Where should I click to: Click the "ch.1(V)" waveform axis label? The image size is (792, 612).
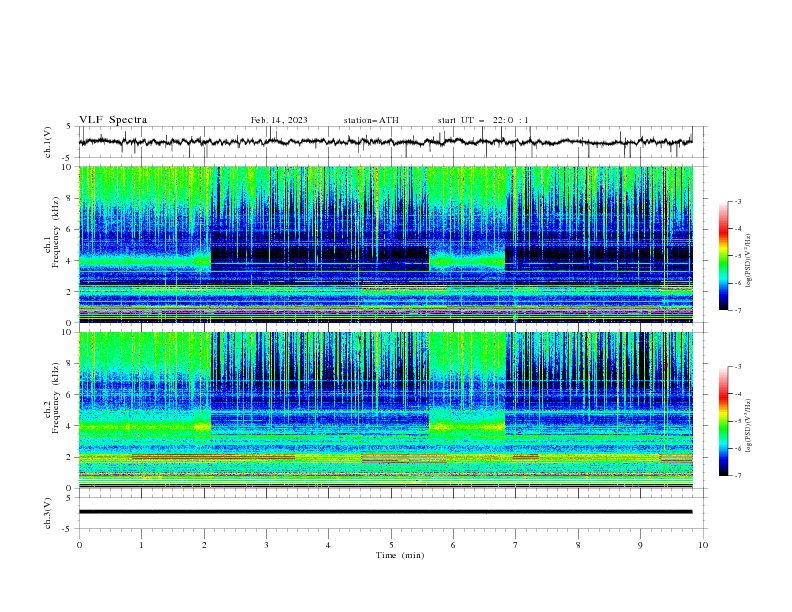tap(48, 142)
